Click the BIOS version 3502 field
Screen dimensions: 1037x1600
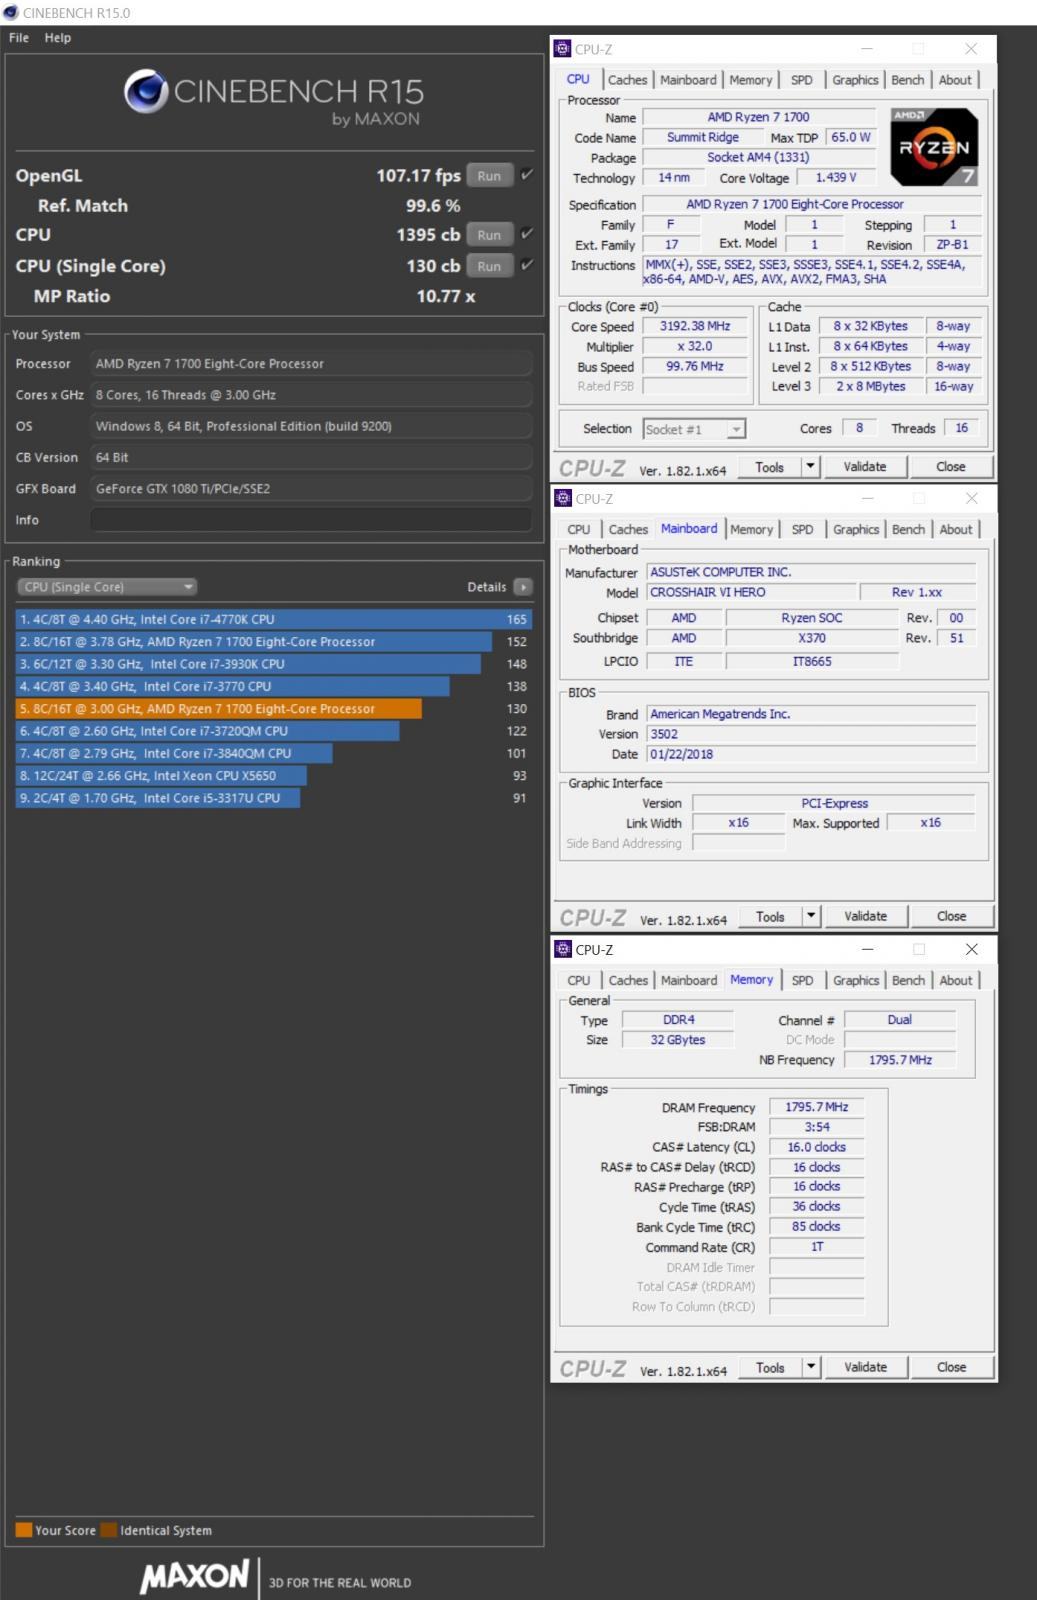(811, 734)
